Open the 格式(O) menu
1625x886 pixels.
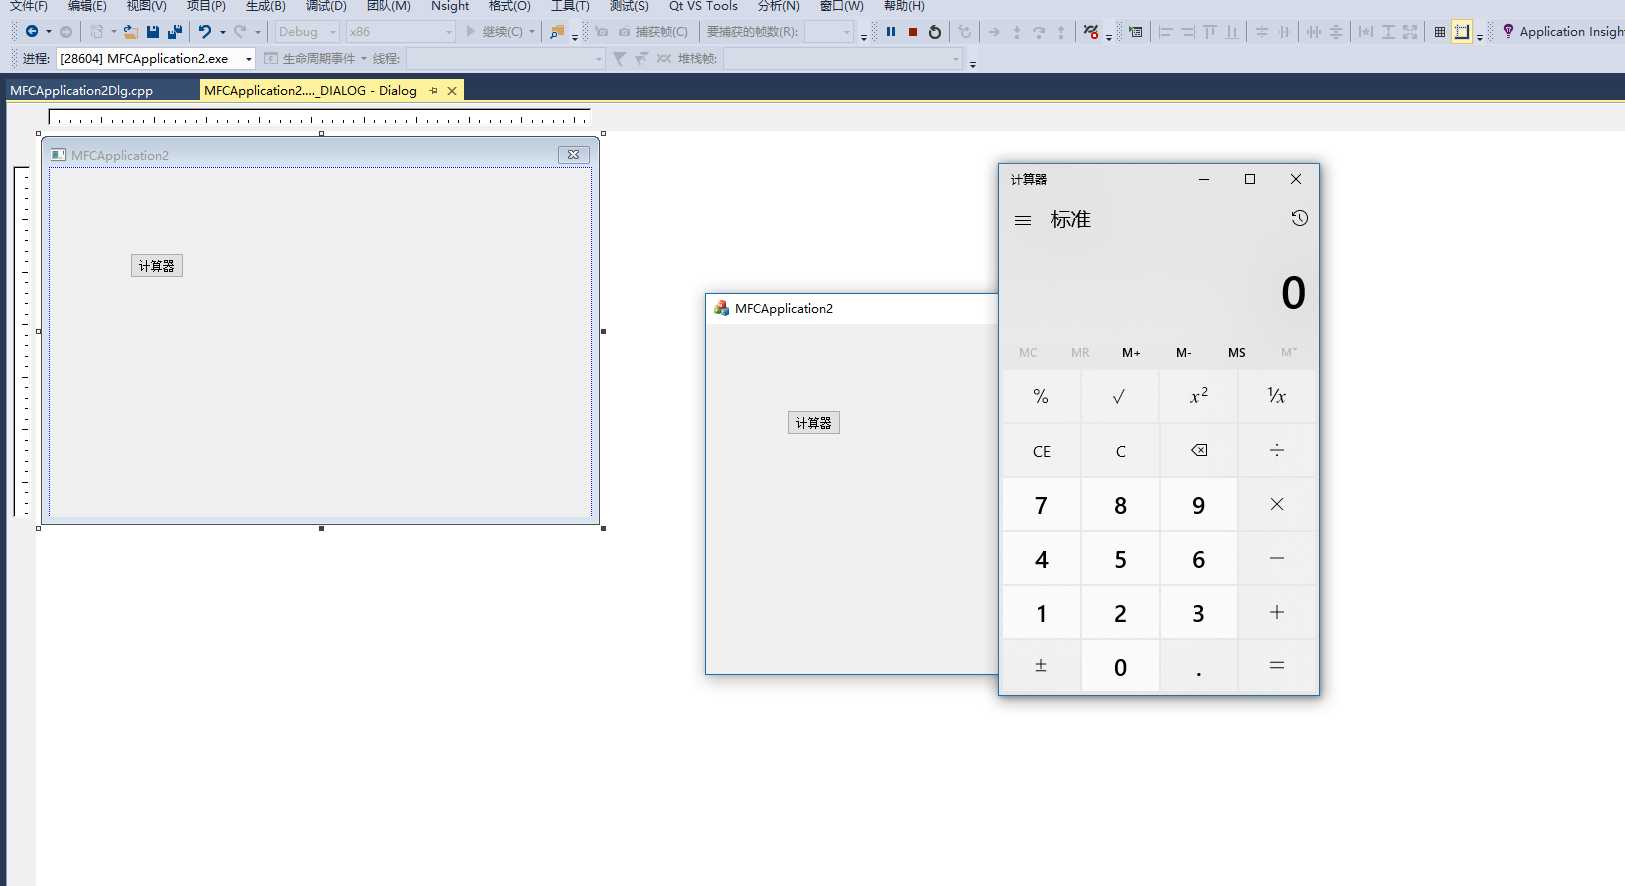(510, 6)
